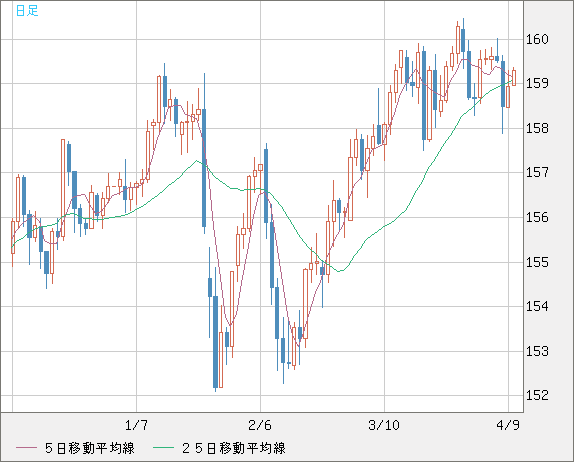The image size is (574, 462).
Task: Click the 156 price axis label
Action: pos(537,217)
